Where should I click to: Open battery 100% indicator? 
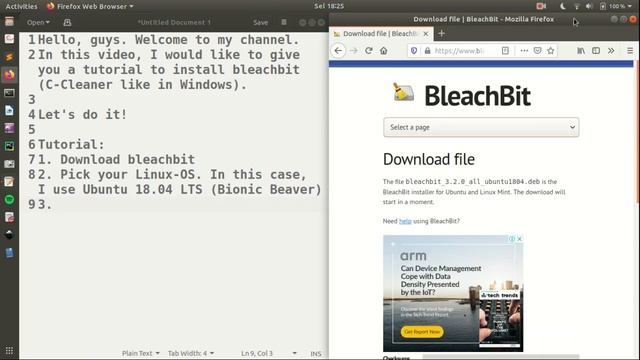click(612, 6)
